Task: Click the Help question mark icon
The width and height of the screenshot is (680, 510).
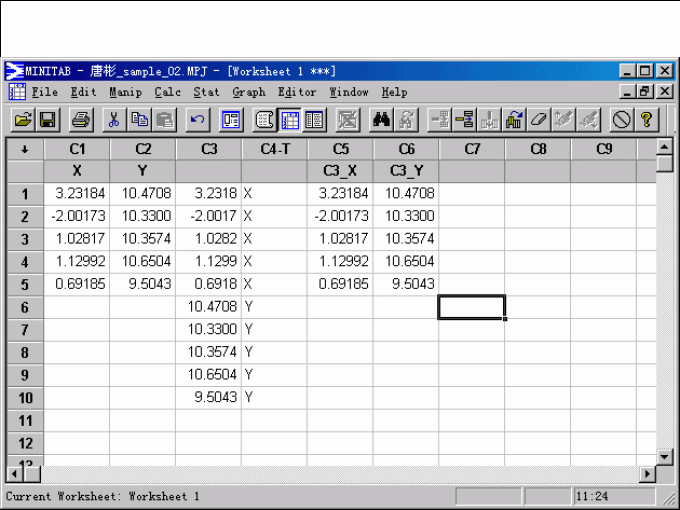Action: coord(647,120)
